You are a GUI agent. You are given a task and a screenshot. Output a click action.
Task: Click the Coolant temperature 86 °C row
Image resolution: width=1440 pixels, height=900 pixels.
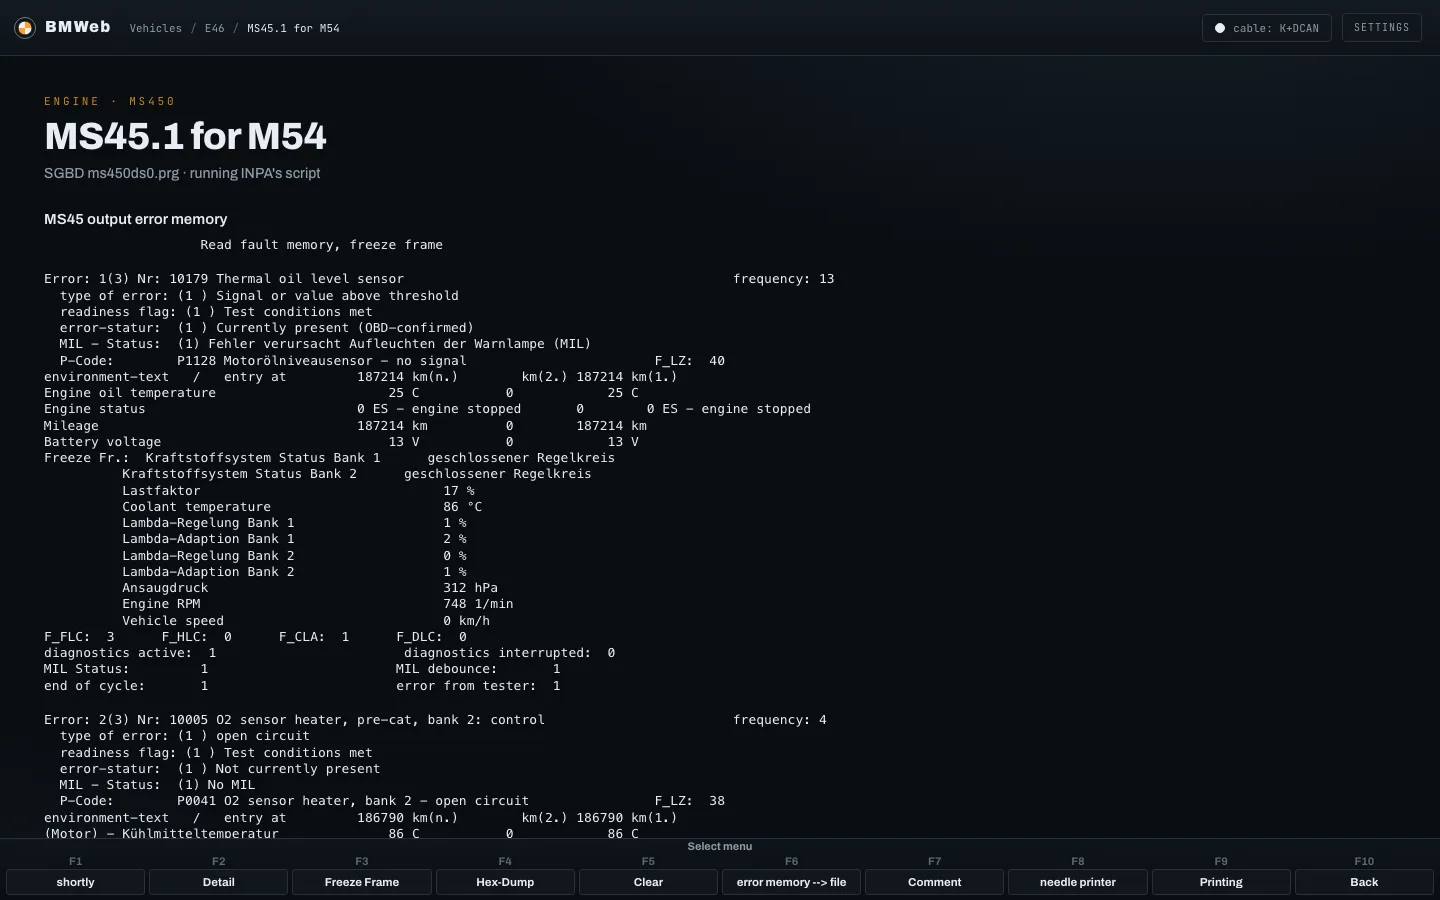pos(302,507)
